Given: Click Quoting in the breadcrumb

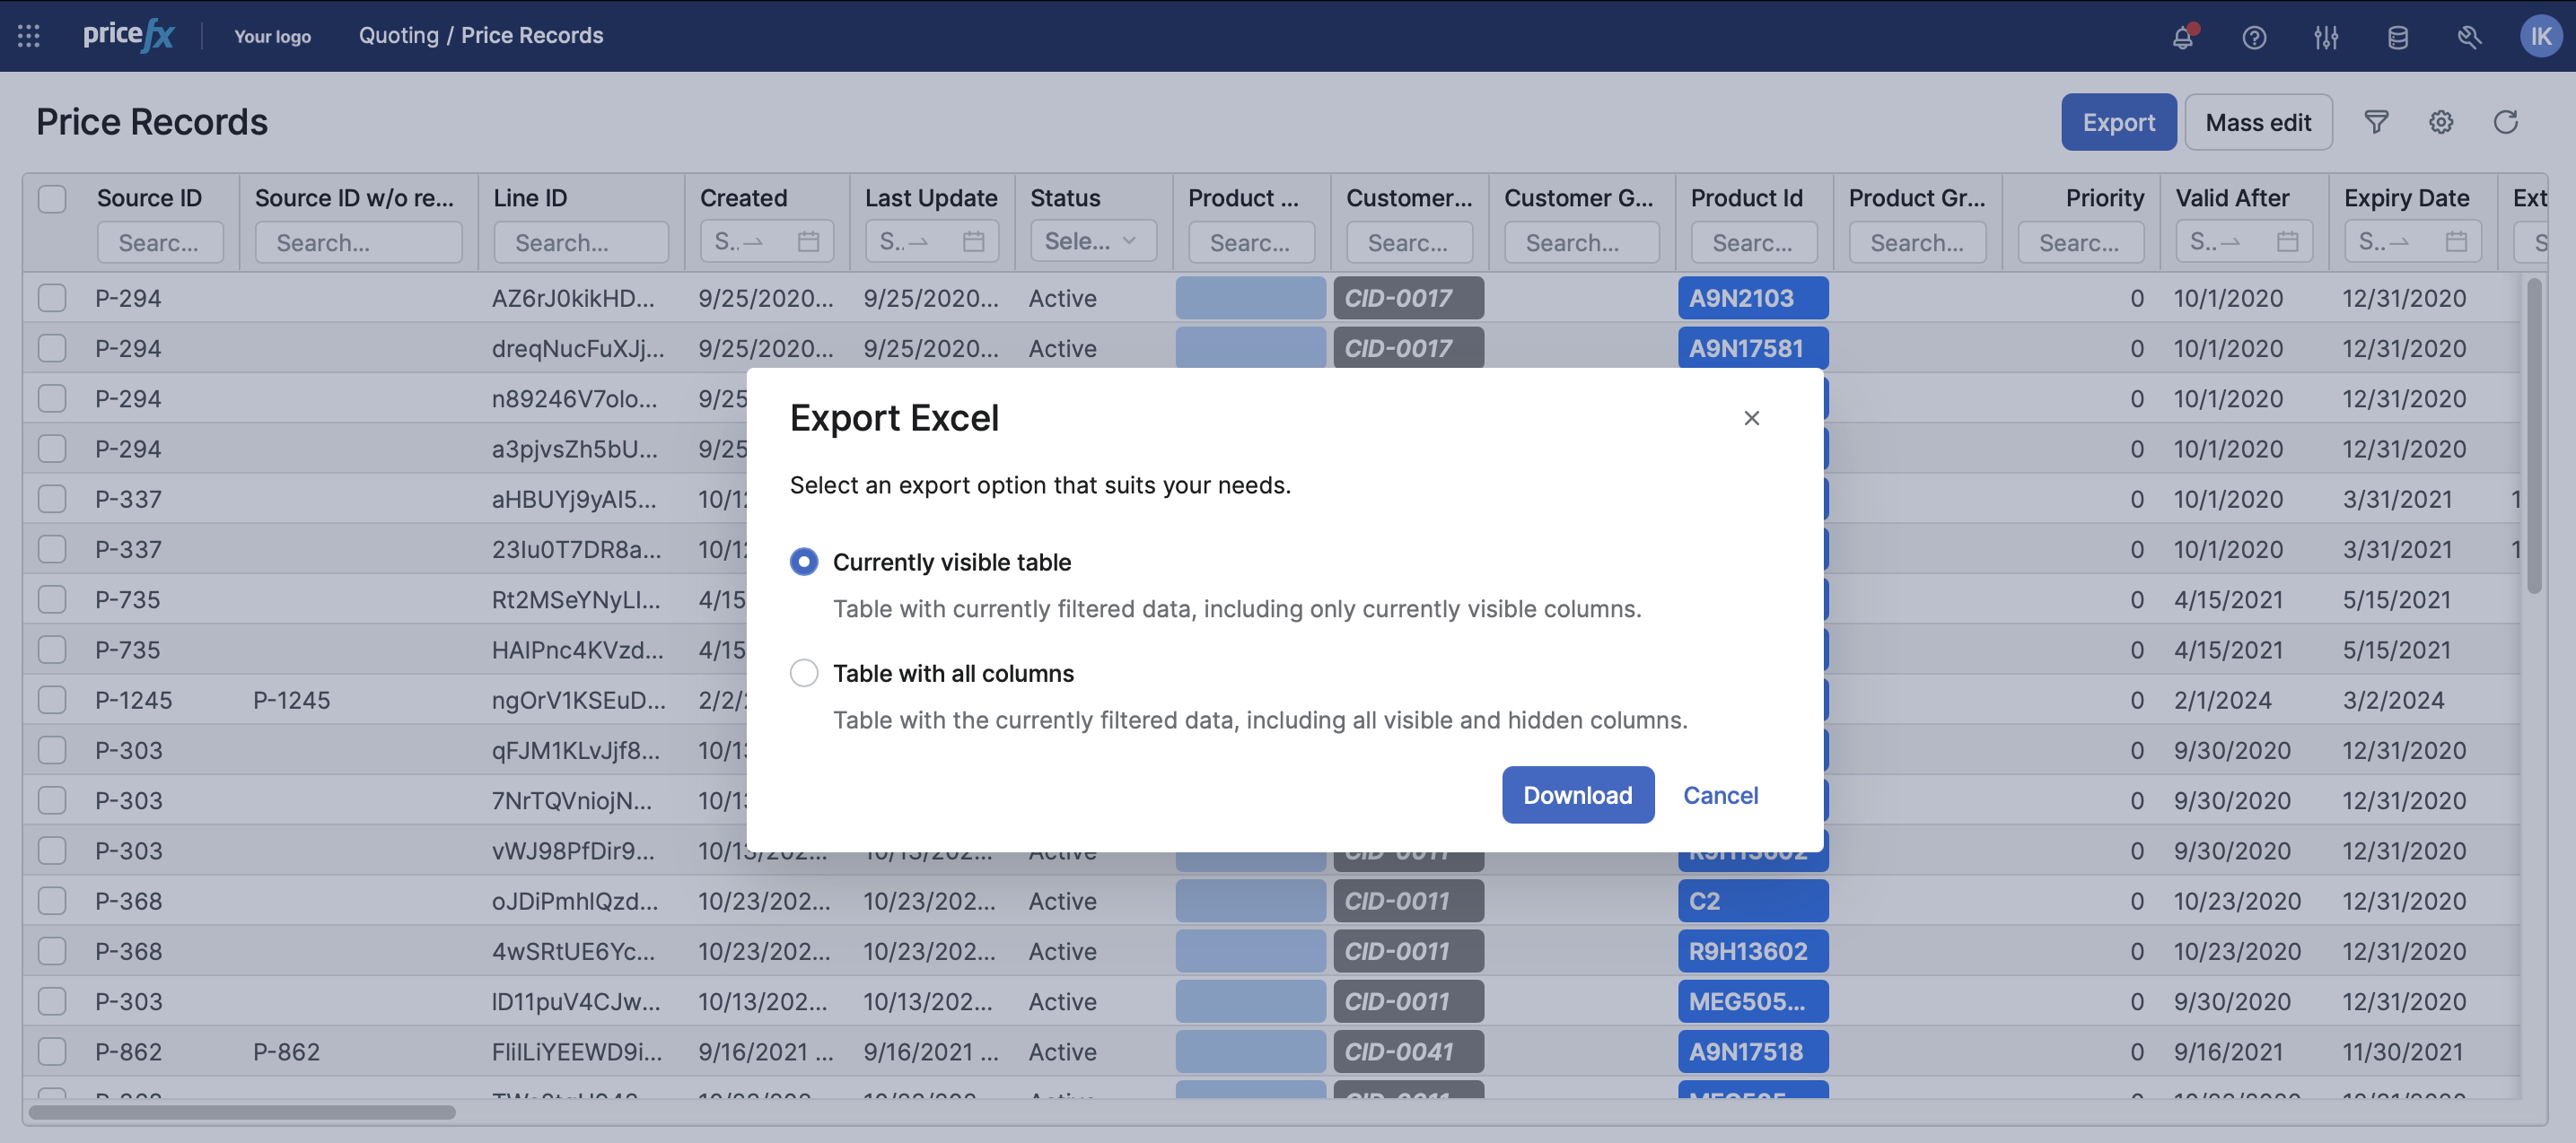Looking at the screenshot, I should click(398, 35).
